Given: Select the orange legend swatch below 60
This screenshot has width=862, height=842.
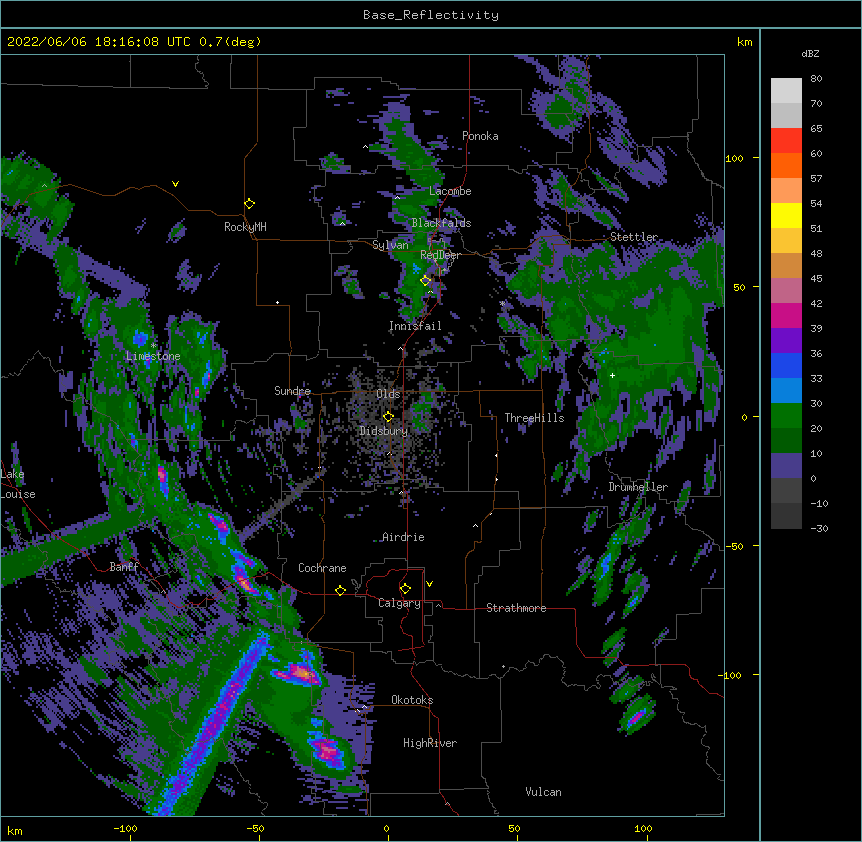Looking at the screenshot, I should pyautogui.click(x=786, y=165).
